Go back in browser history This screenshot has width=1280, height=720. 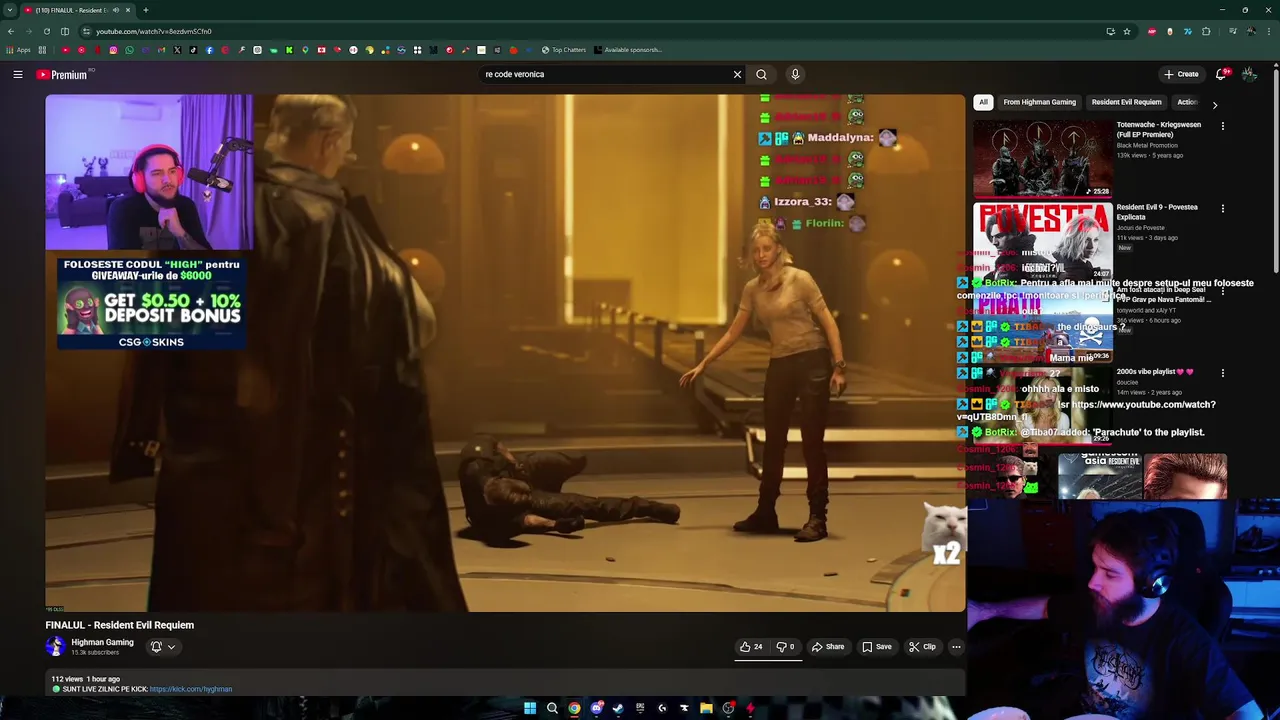tap(10, 31)
